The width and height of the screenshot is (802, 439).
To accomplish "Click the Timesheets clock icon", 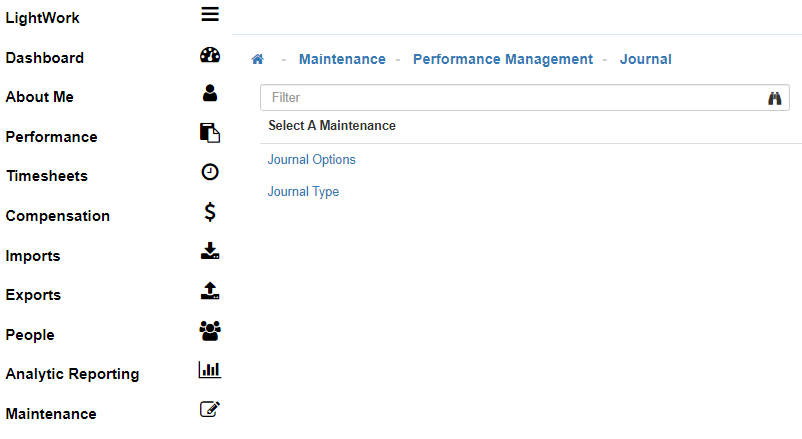I will point(209,172).
